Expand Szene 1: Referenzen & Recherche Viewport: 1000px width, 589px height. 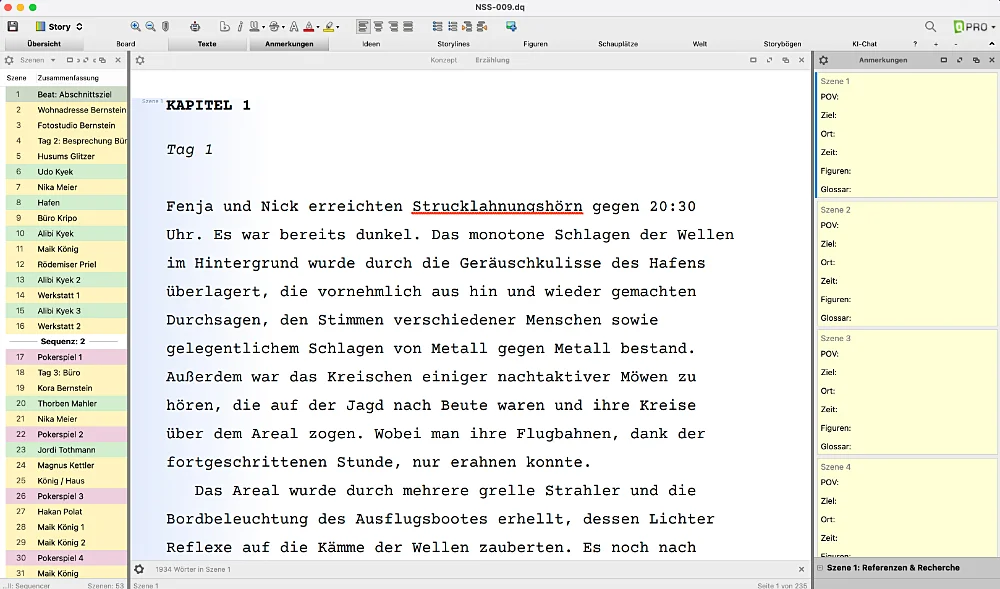tap(820, 567)
